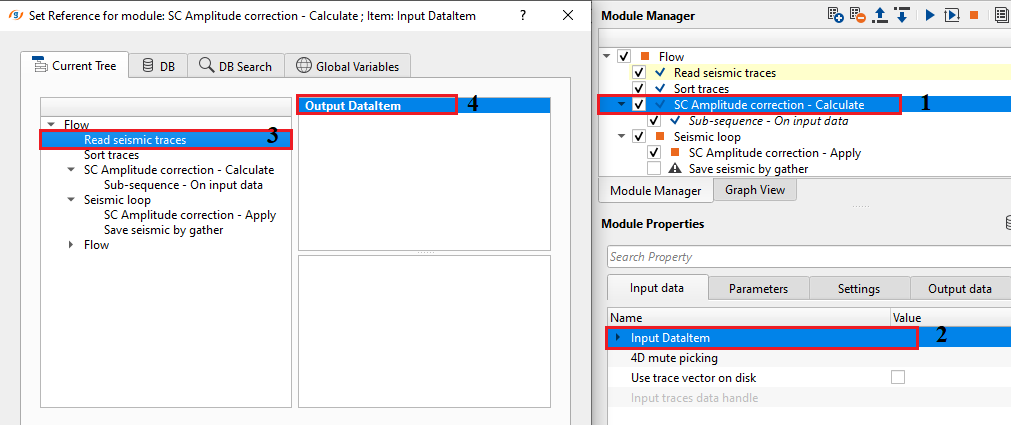1011x425 pixels.
Task: Enable the Save seismic by gather checkbox
Action: point(654,169)
